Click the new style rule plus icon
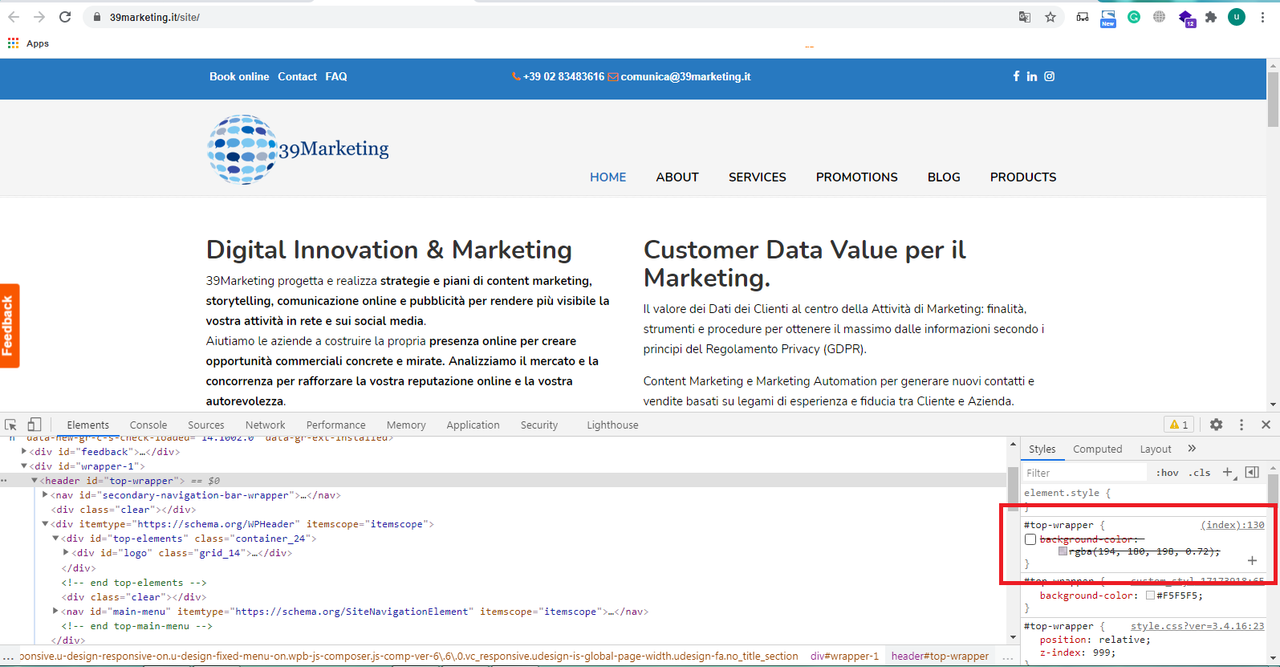 point(1228,472)
